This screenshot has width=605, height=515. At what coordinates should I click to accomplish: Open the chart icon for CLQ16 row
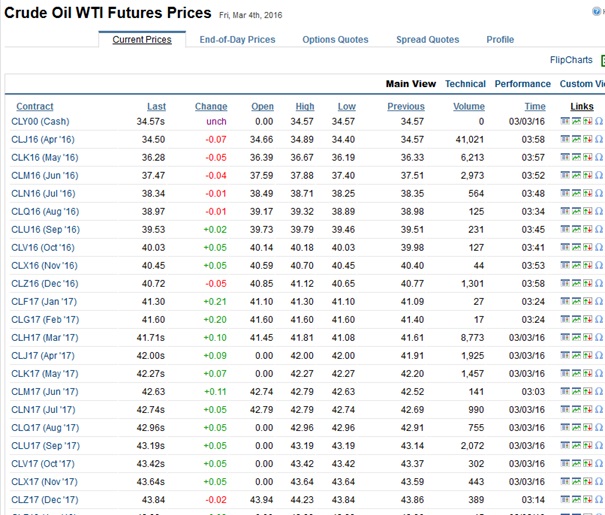(x=577, y=211)
